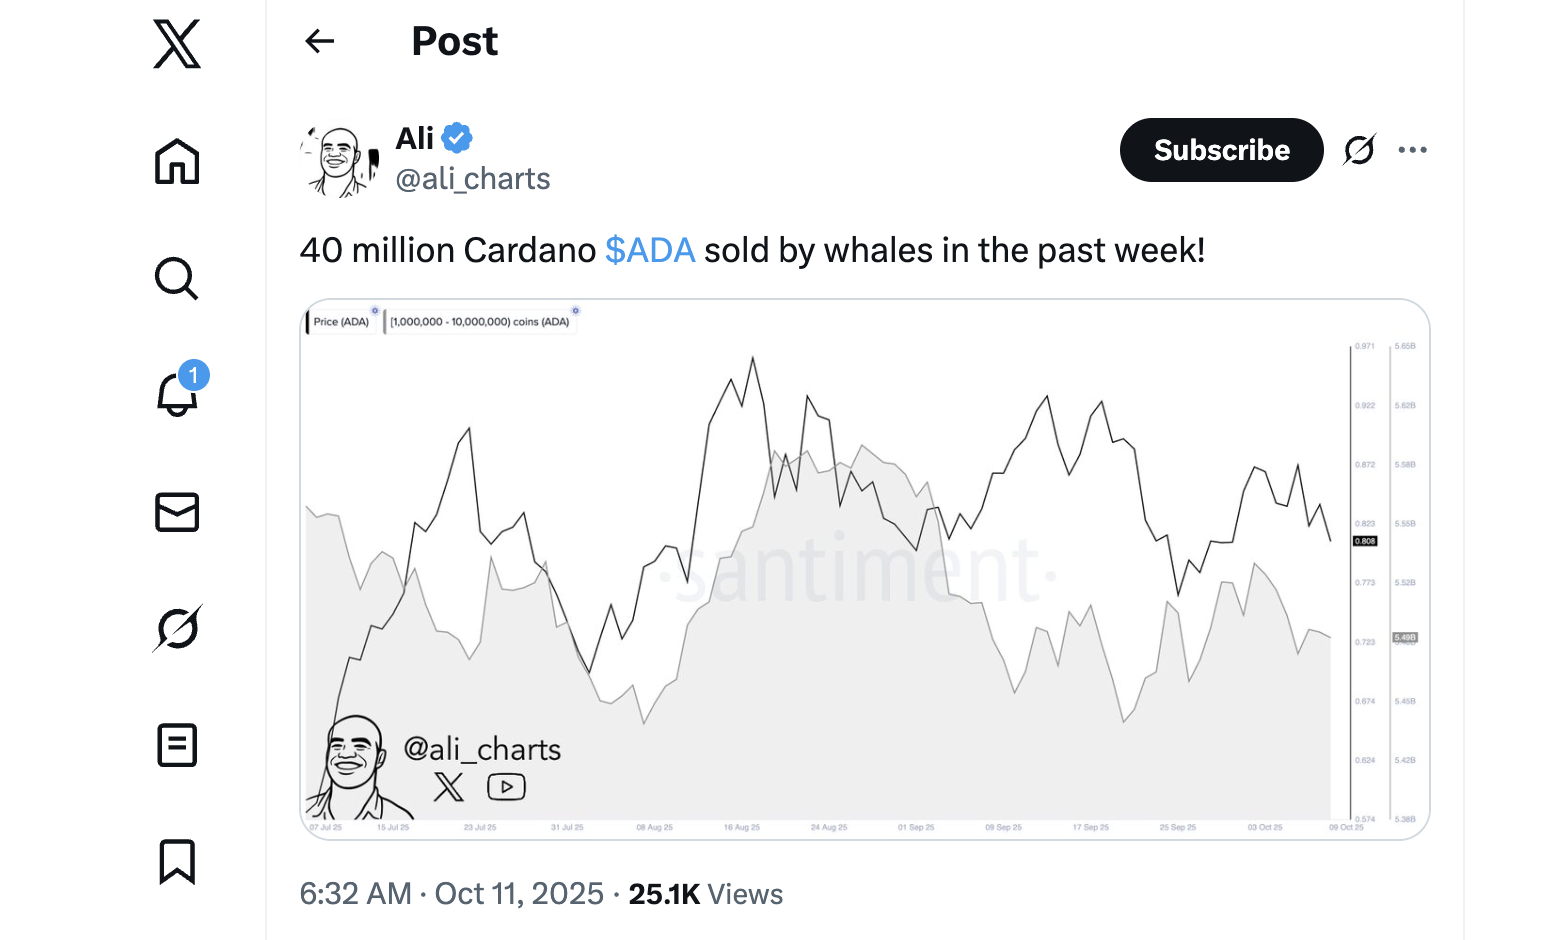This screenshot has width=1550, height=940.
Task: Click the $ADA cashtag link
Action: (x=650, y=250)
